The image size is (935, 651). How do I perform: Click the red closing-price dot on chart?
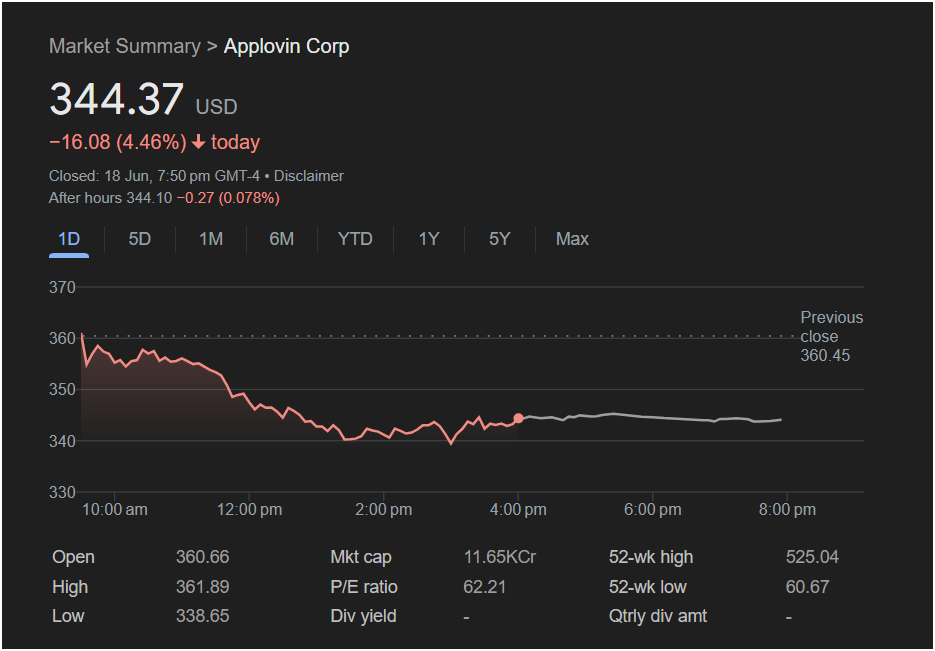pyautogui.click(x=518, y=418)
